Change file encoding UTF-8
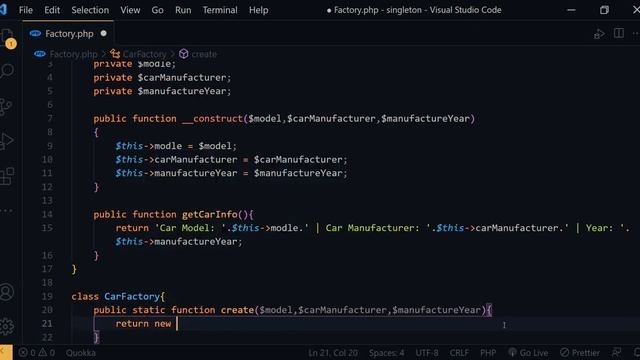 click(x=427, y=353)
